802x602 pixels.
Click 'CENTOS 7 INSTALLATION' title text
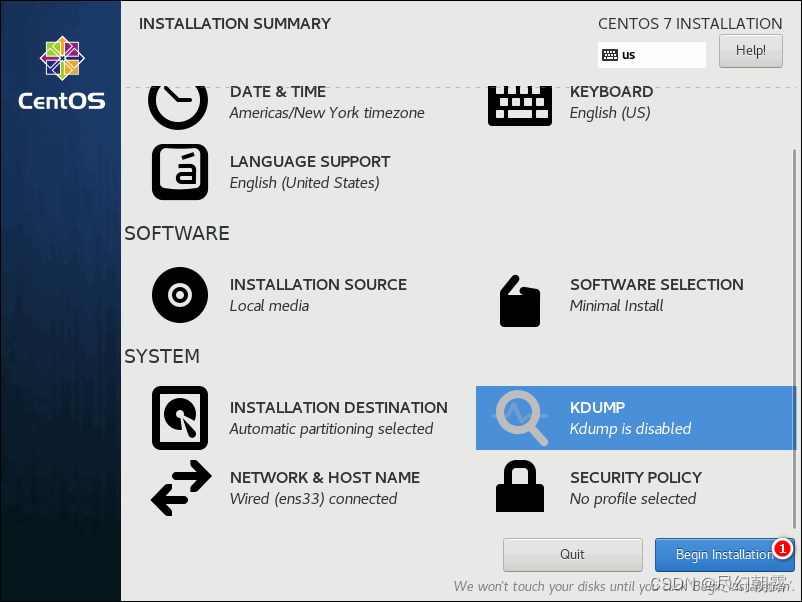(690, 24)
